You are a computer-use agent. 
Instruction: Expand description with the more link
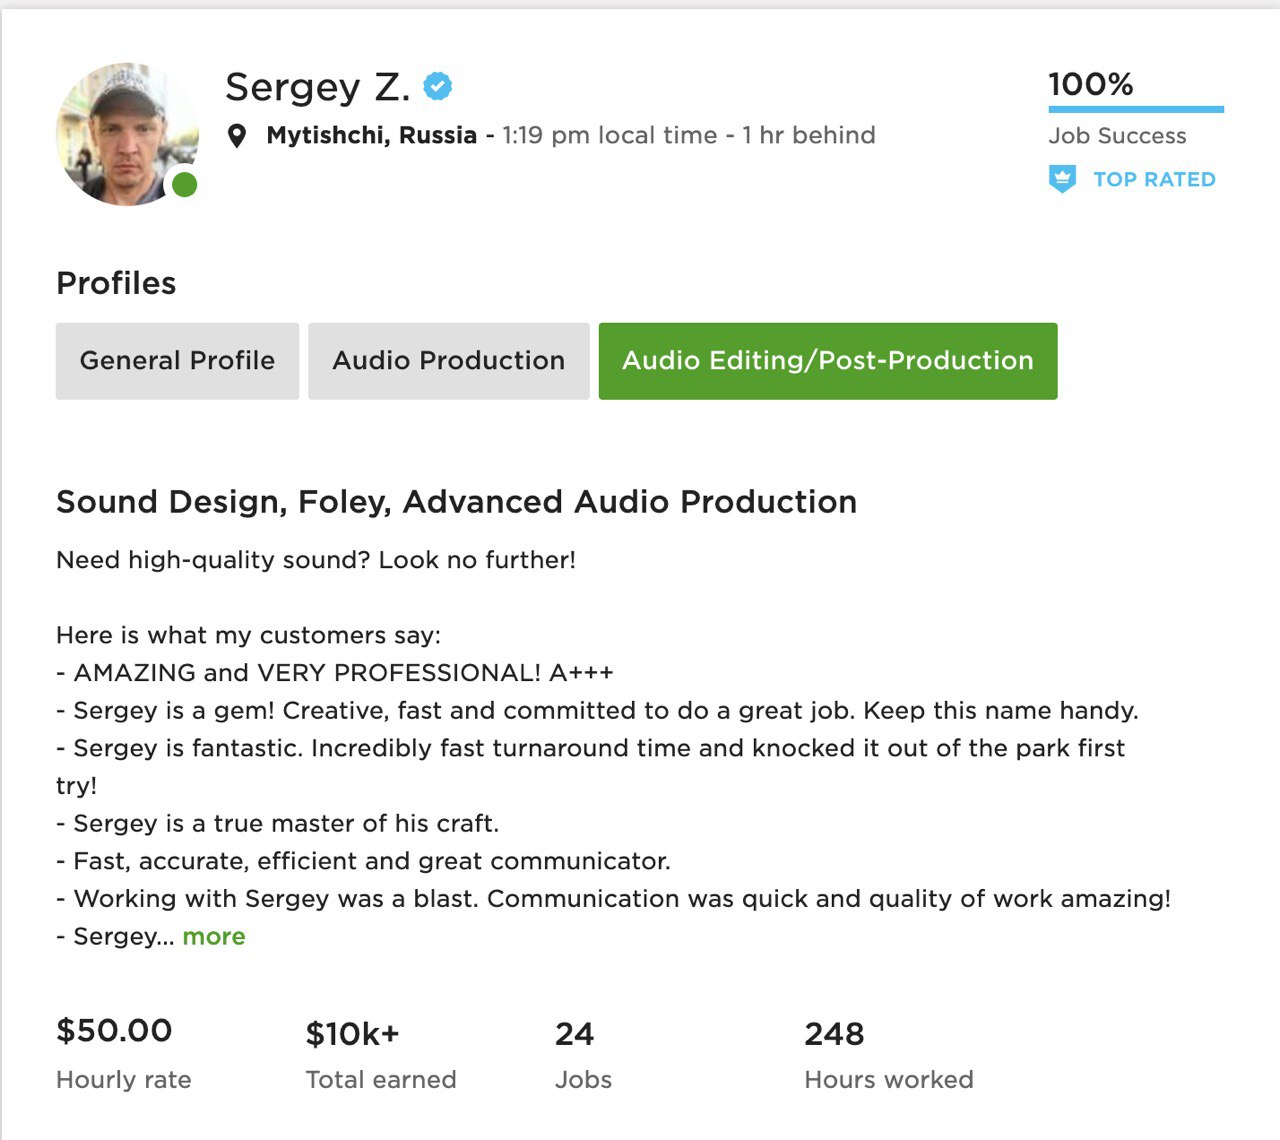coord(214,936)
